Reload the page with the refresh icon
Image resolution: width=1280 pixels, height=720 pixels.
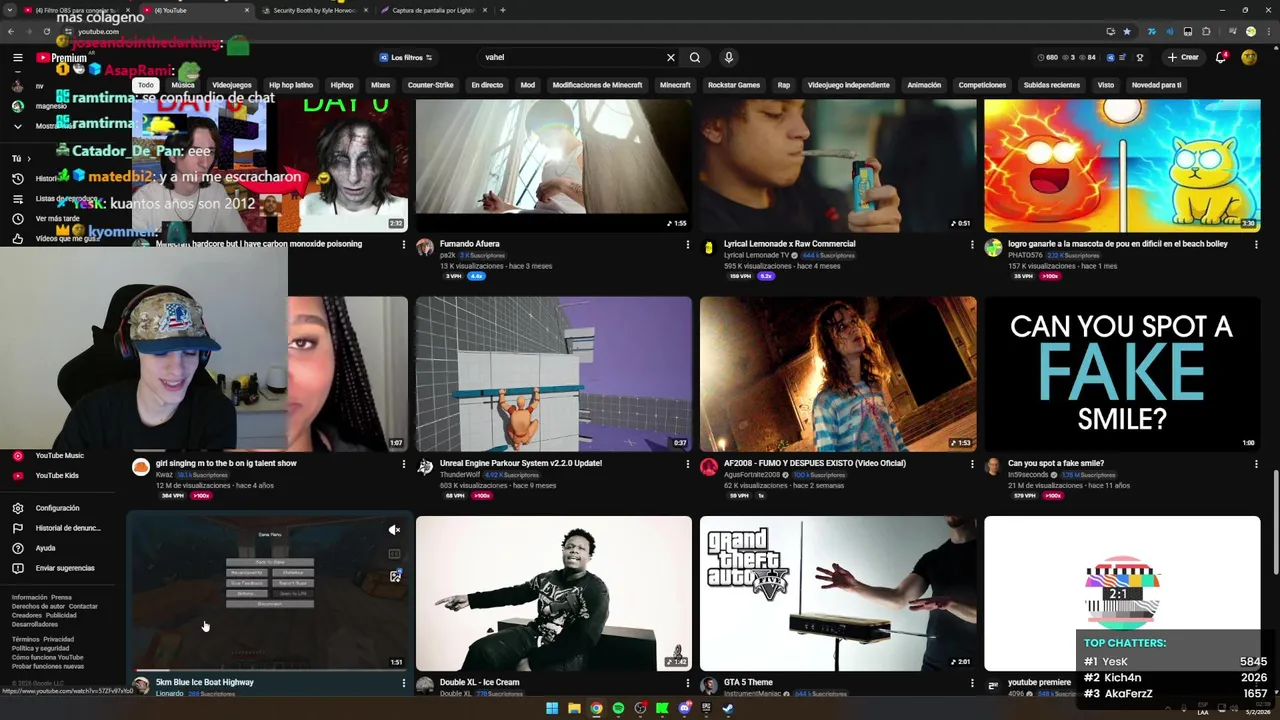tap(46, 31)
